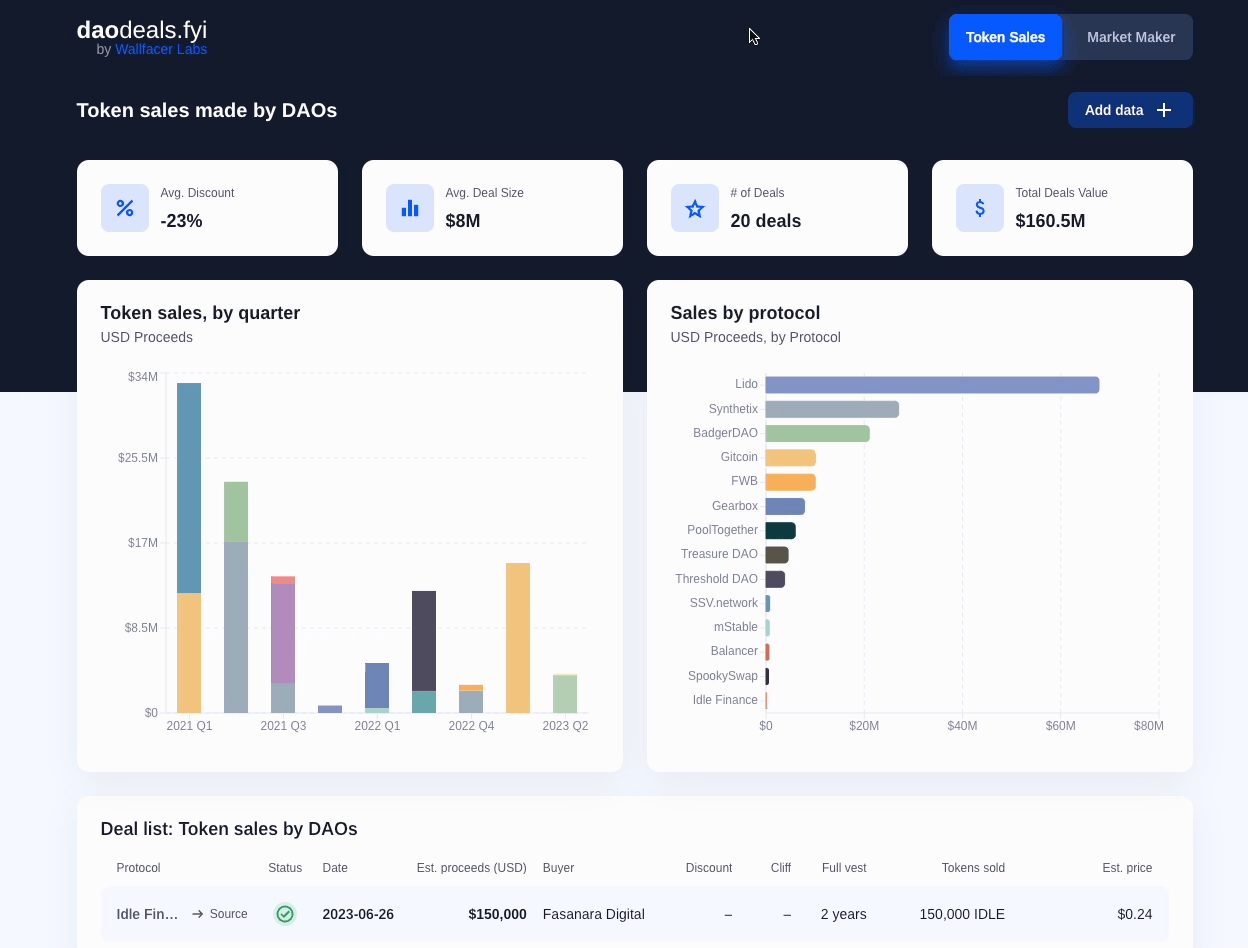
Task: Click the daodeals.fyi logo
Action: tap(142, 31)
